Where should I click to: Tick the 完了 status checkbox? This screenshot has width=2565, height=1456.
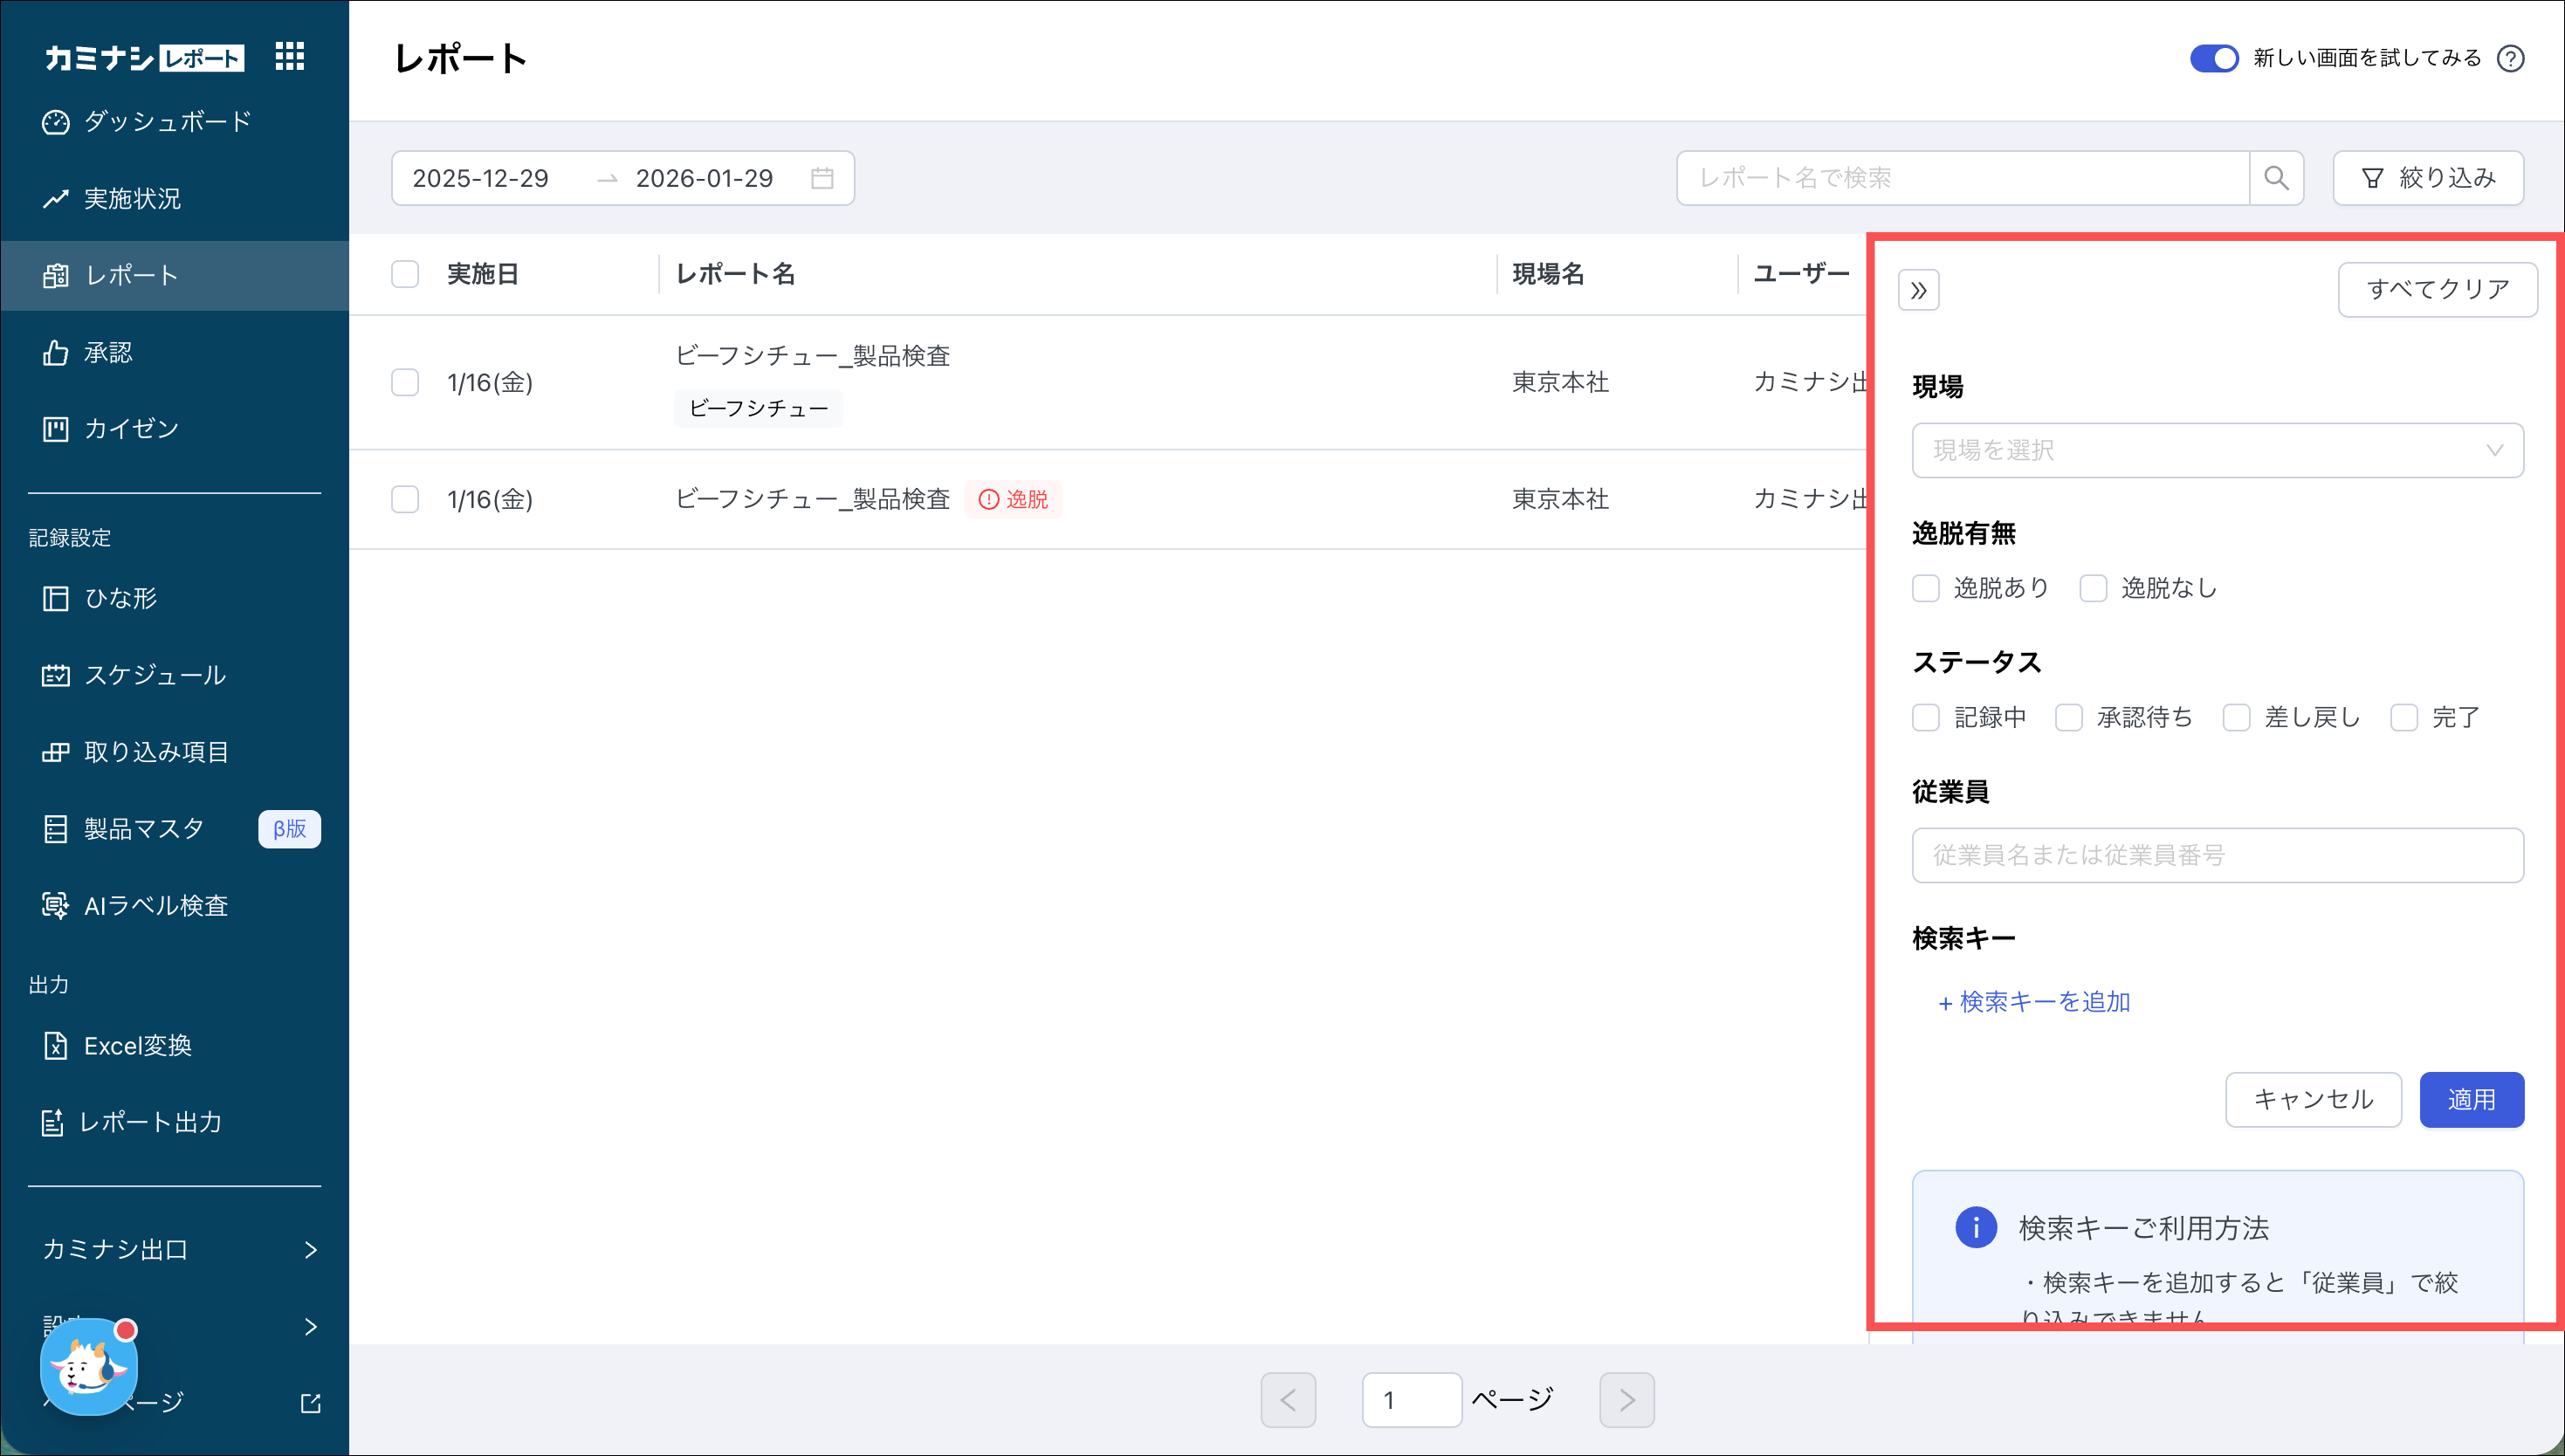pyautogui.click(x=2404, y=717)
